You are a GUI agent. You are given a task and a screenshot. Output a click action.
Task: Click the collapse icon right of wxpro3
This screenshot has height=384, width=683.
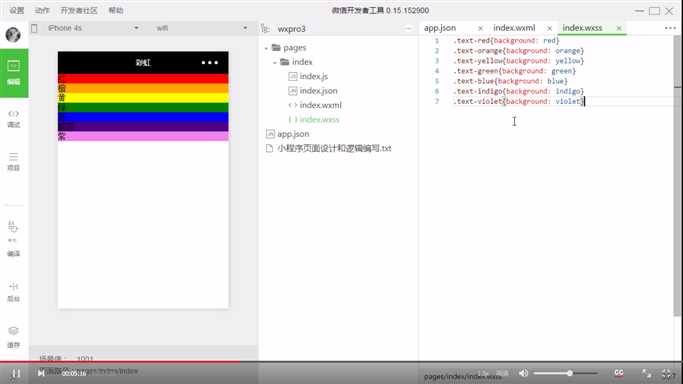pyautogui.click(x=408, y=29)
